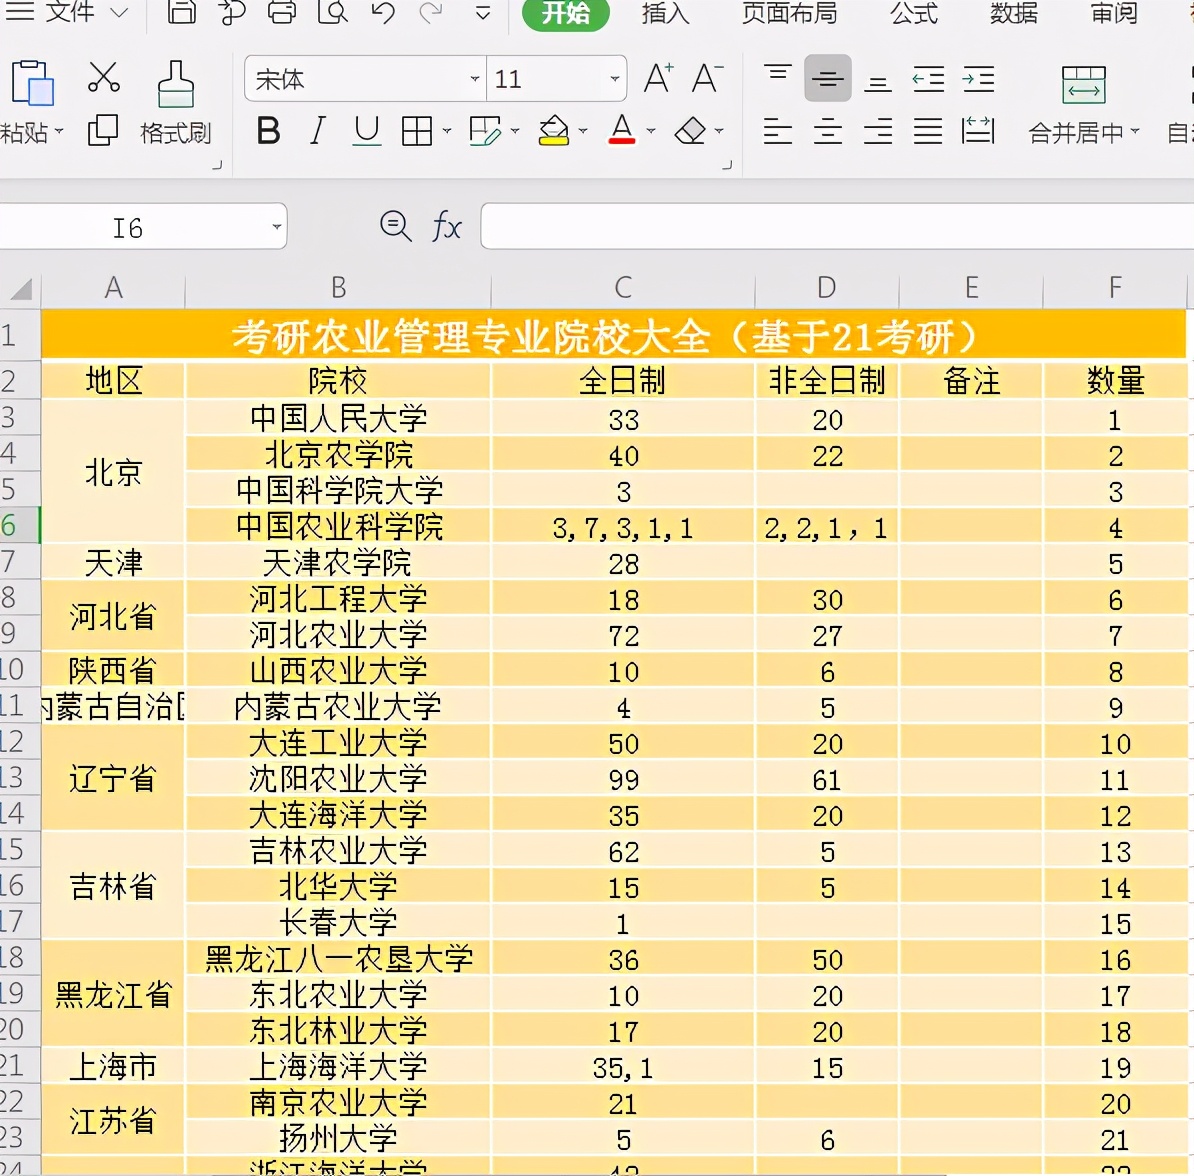Open the font size dropdown showing 11
This screenshot has height=1176, width=1194.
point(615,79)
